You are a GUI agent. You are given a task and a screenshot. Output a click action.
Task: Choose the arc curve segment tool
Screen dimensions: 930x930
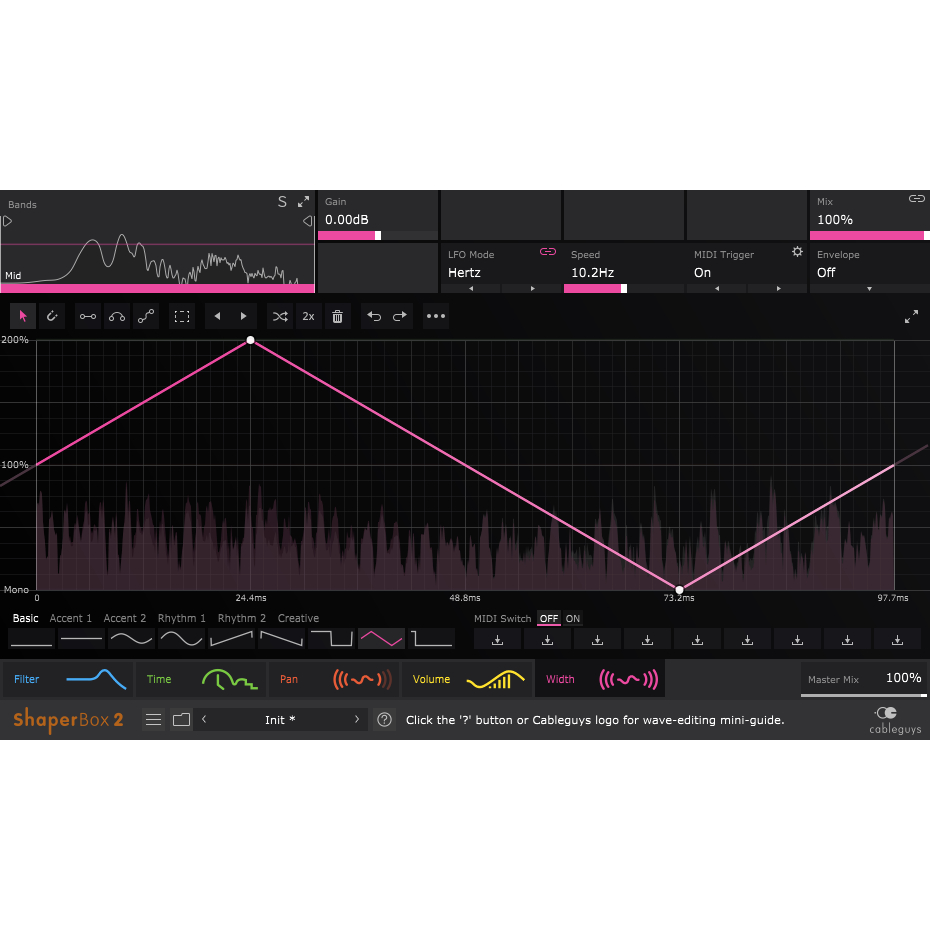coord(117,316)
